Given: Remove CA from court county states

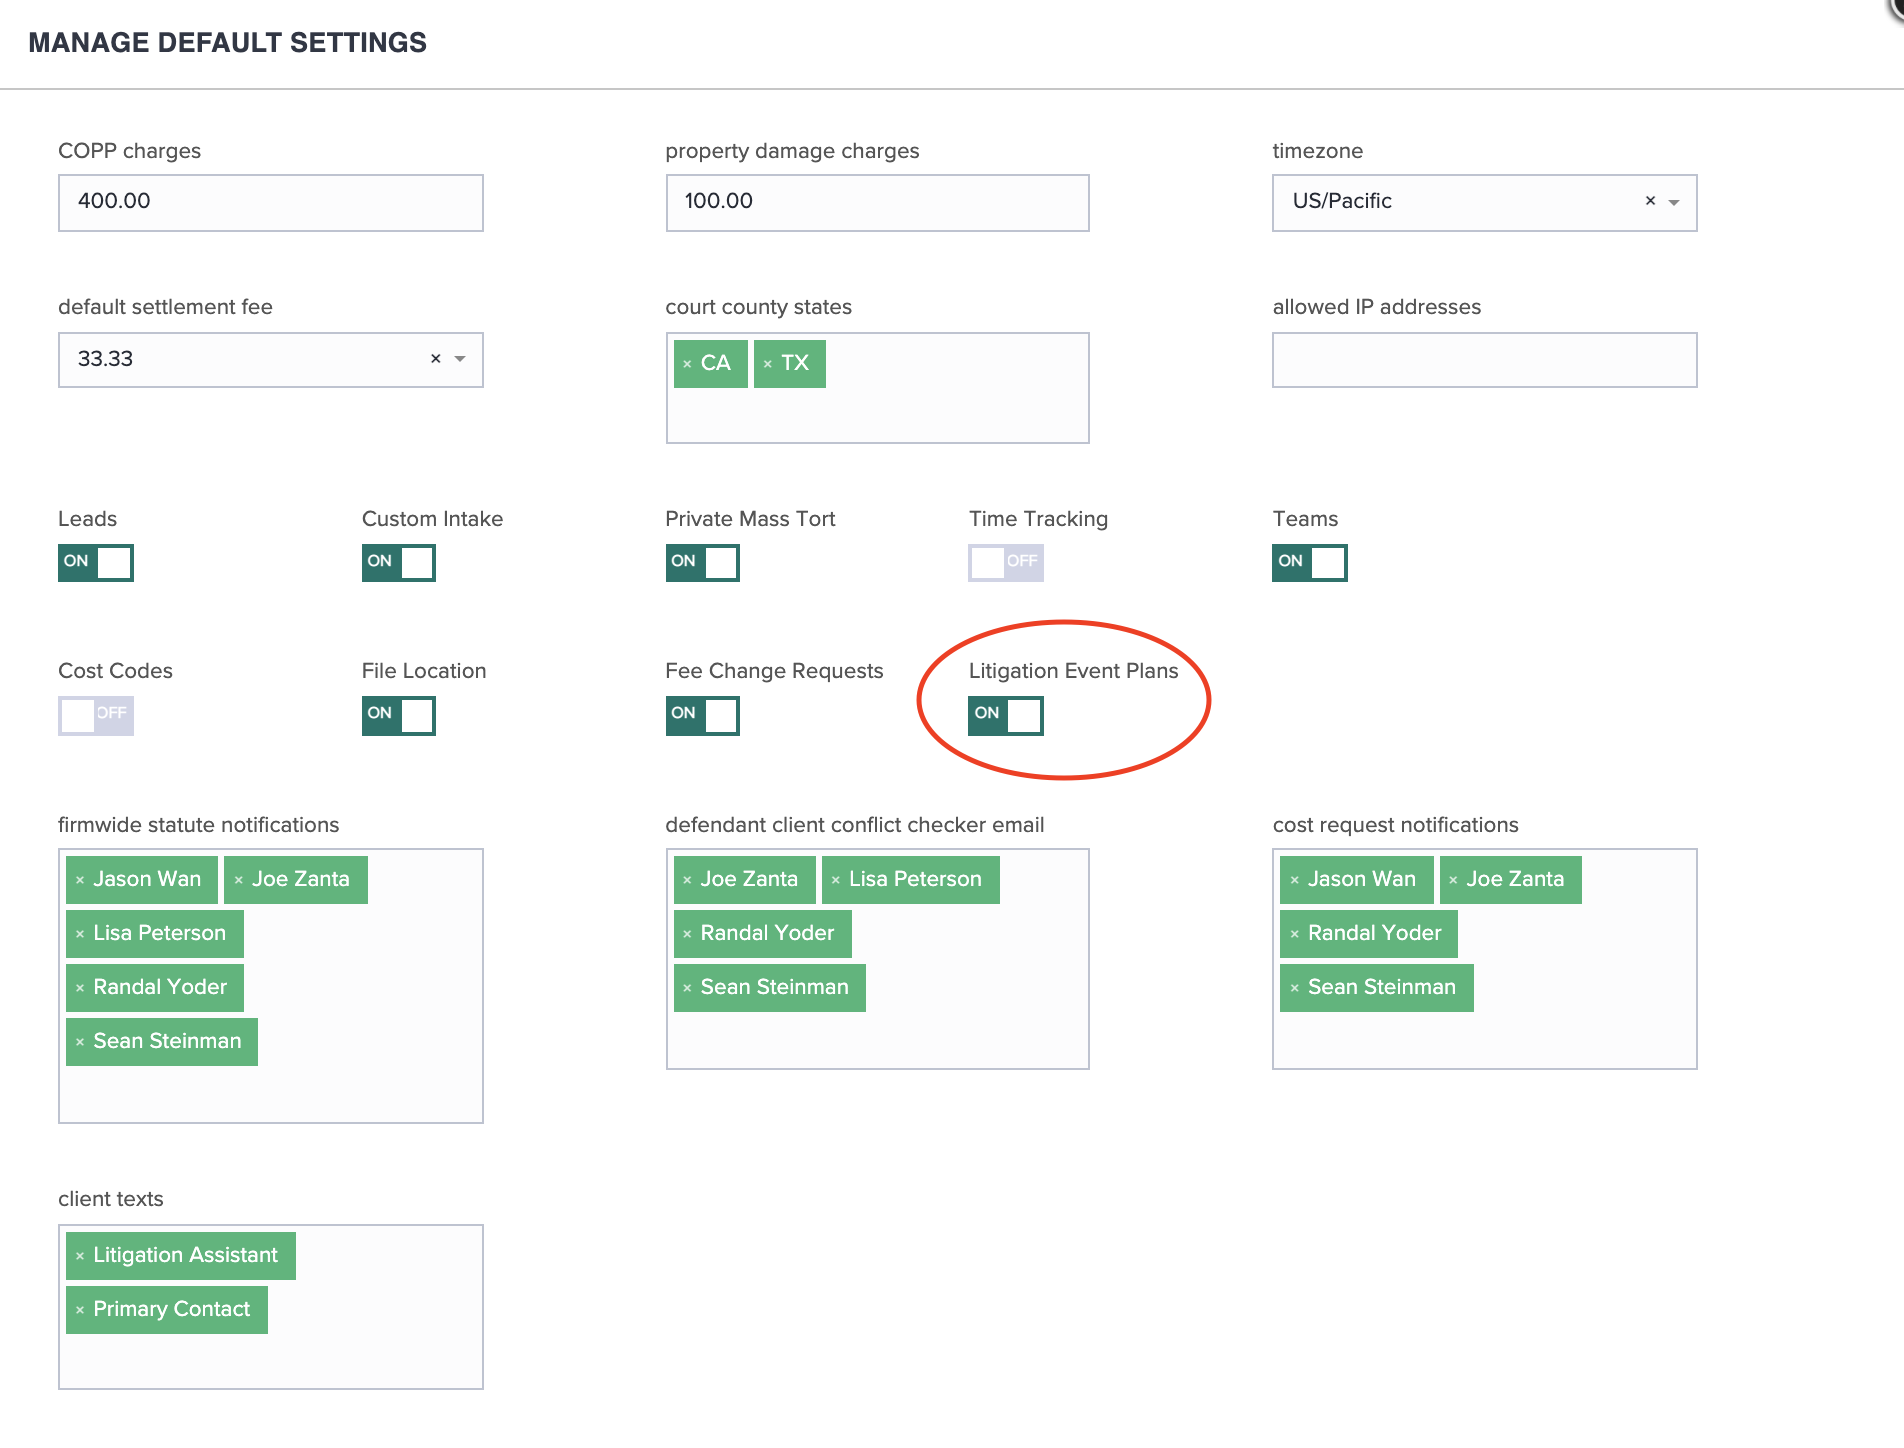Looking at the screenshot, I should tap(688, 363).
